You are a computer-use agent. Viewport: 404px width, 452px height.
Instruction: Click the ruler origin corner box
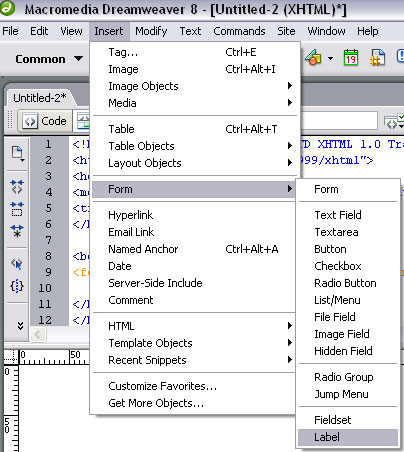click(11, 357)
